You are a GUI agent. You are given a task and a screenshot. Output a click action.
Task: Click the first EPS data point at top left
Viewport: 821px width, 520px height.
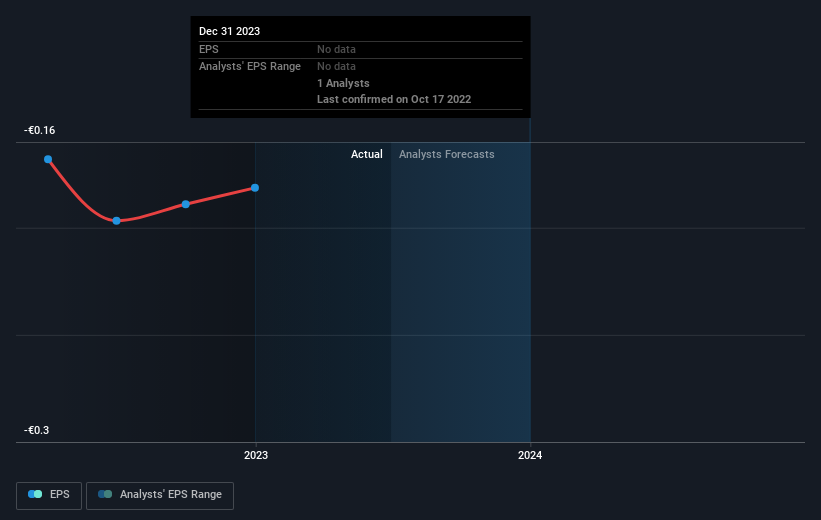[x=48, y=159]
